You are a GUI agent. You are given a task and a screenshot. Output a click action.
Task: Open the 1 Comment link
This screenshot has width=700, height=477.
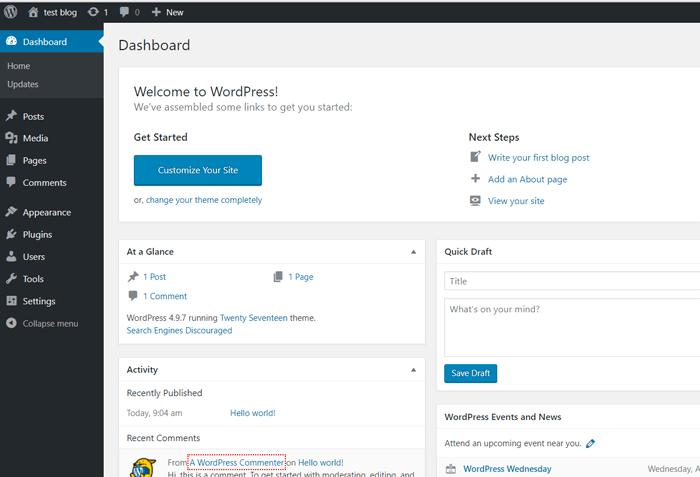point(165,296)
